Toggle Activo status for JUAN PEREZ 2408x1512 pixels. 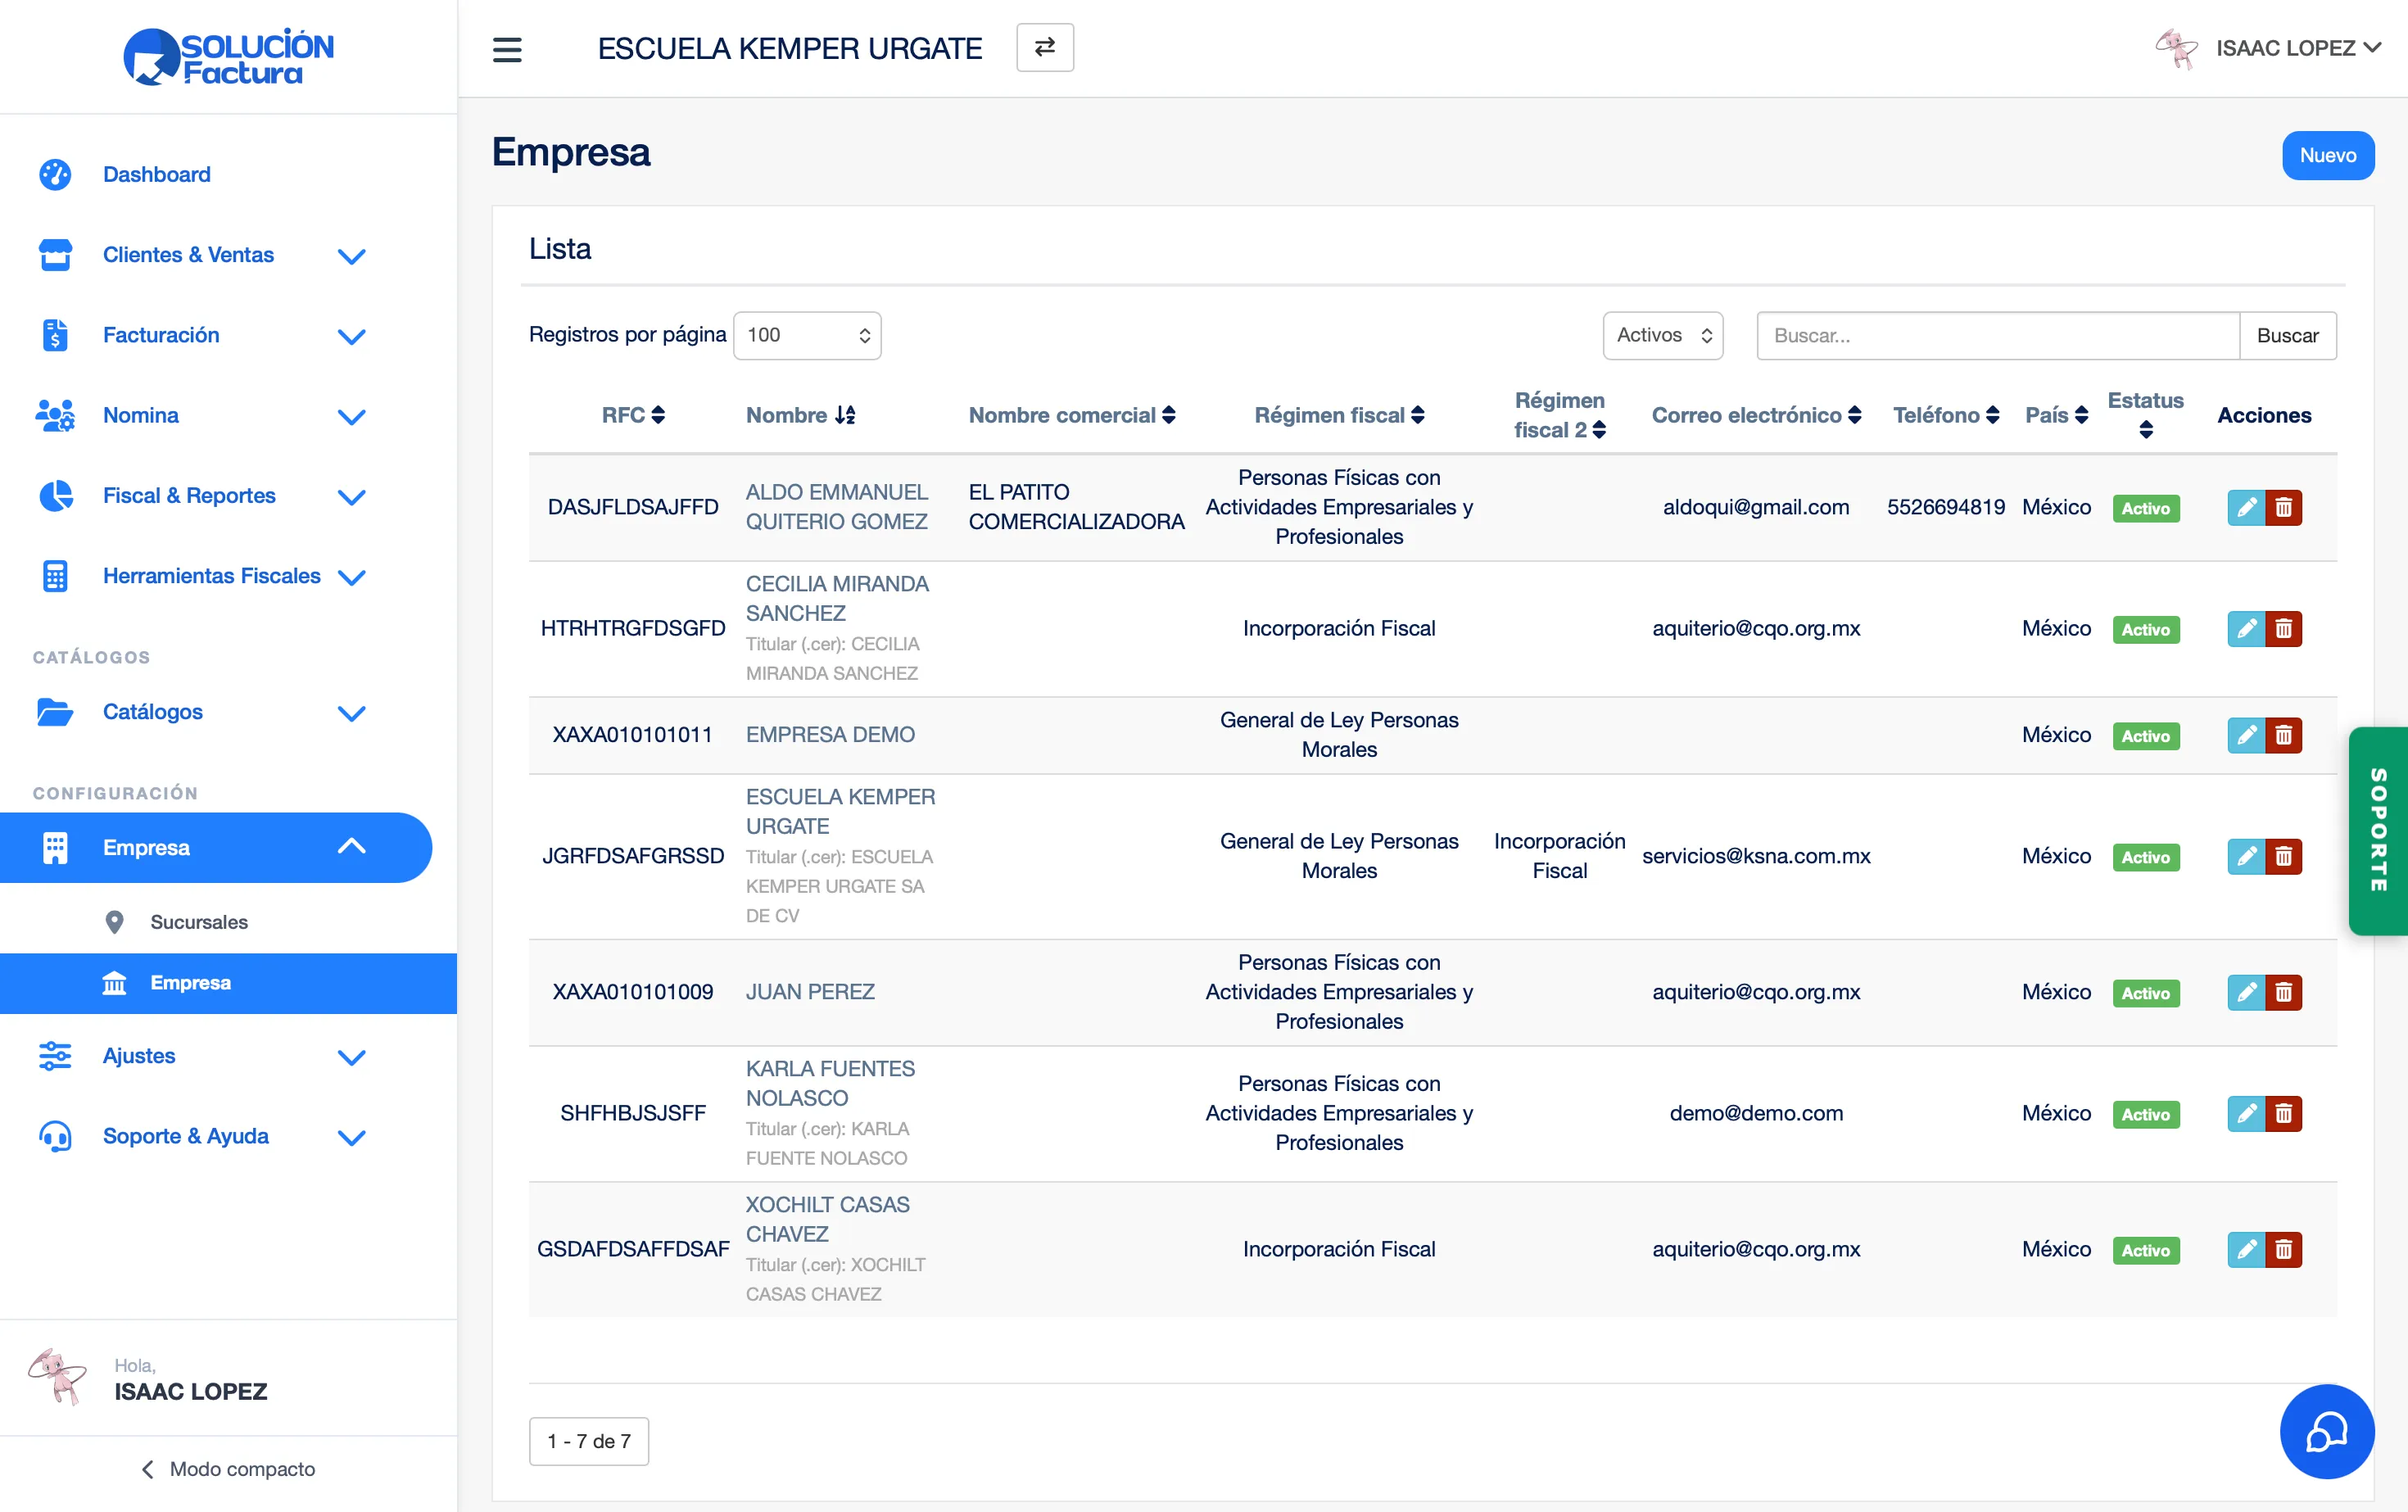point(2146,992)
